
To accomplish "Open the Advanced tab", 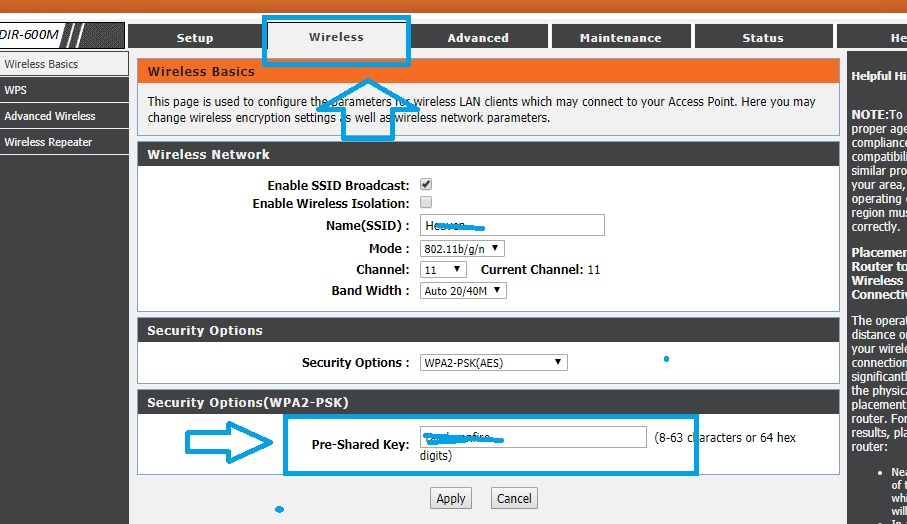I will 478,37.
